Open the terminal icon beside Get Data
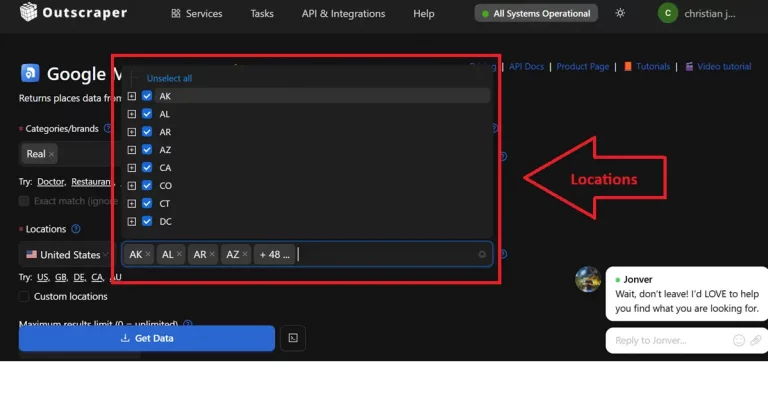Screen dimensions: 768x415 (x=291, y=338)
